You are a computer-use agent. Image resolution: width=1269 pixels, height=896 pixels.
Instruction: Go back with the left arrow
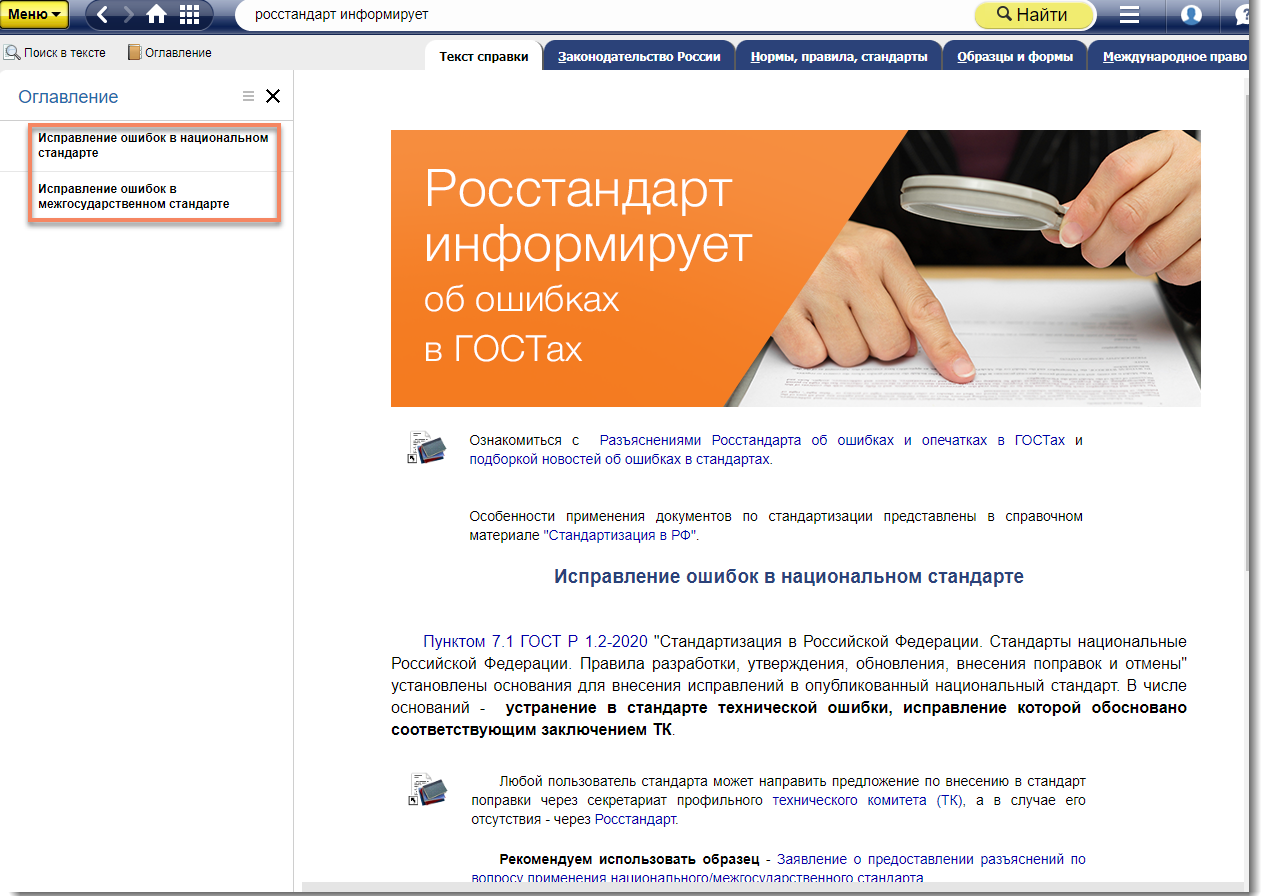pos(103,15)
